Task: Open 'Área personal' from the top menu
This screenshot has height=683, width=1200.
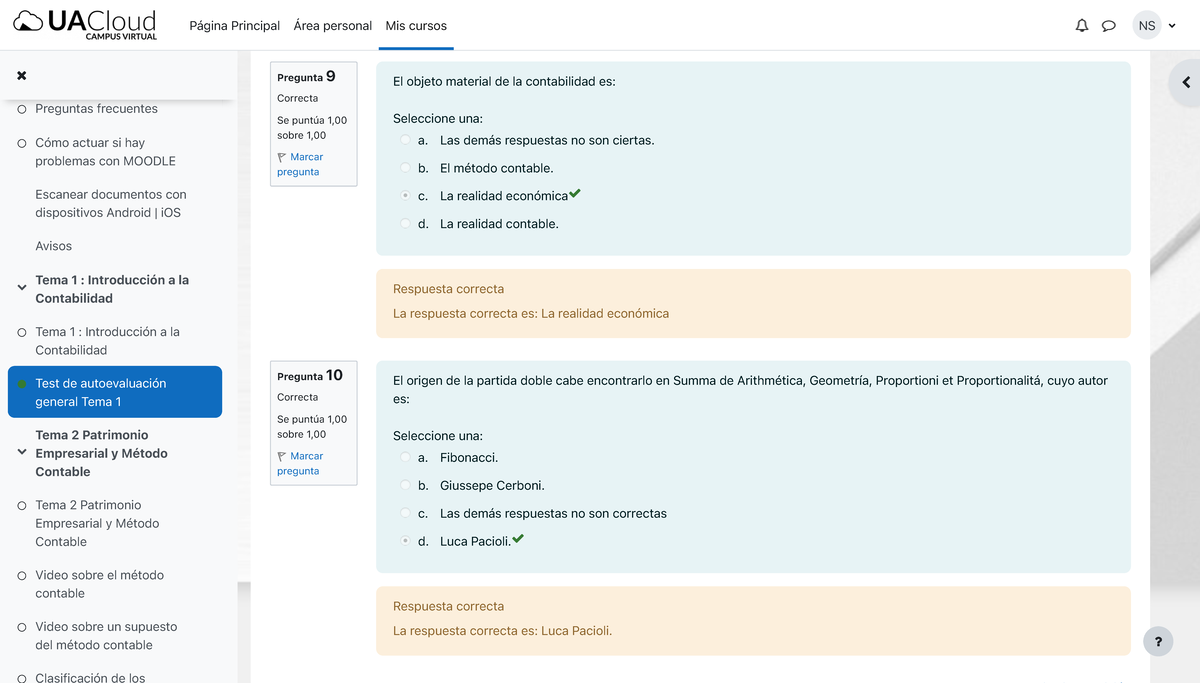Action: pyautogui.click(x=333, y=25)
